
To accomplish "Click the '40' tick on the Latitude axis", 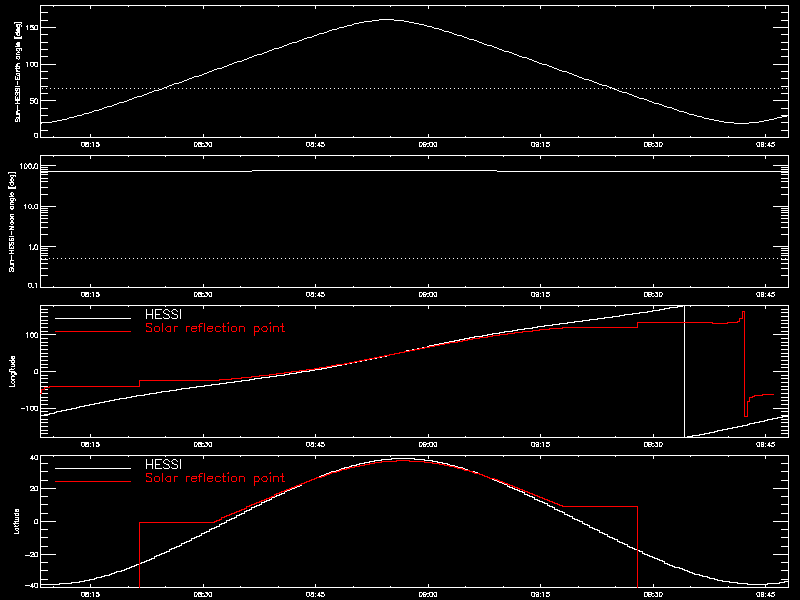I will [34, 458].
